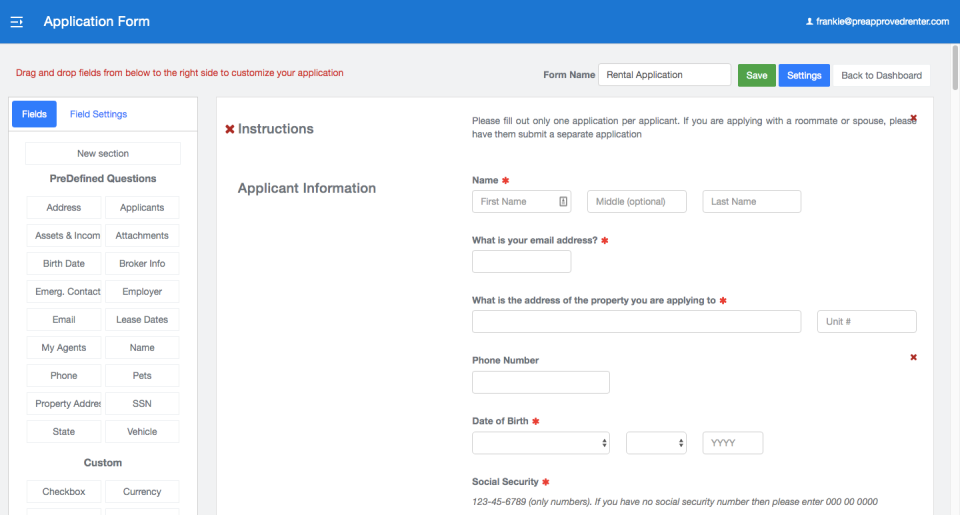Click the autofill icon in First Name
The width and height of the screenshot is (960, 515).
563,201
